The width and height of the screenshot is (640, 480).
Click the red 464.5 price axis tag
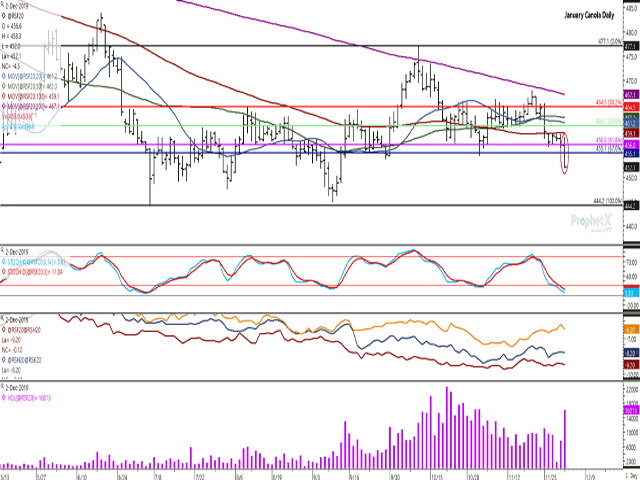point(631,107)
